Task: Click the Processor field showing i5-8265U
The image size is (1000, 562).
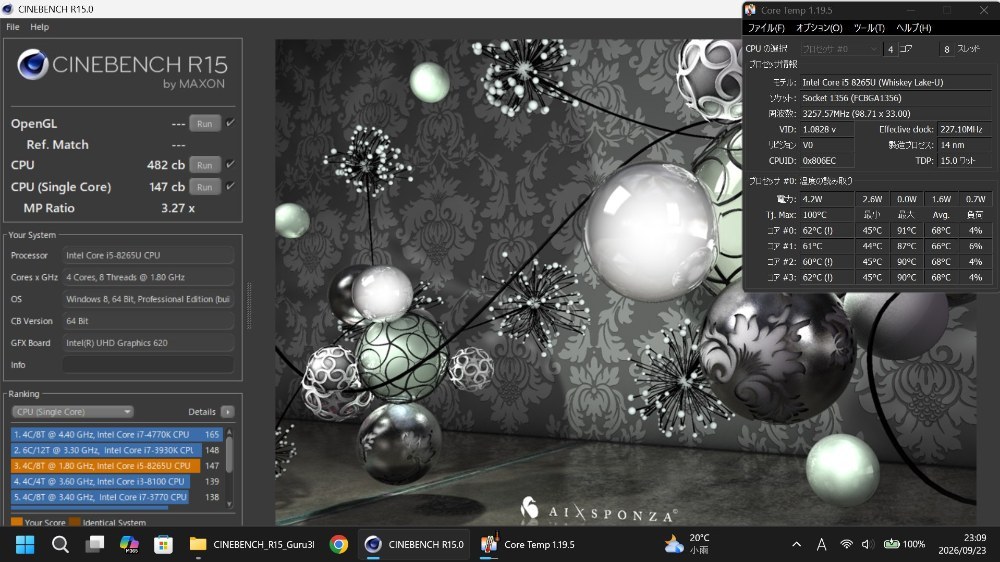Action: coord(148,255)
